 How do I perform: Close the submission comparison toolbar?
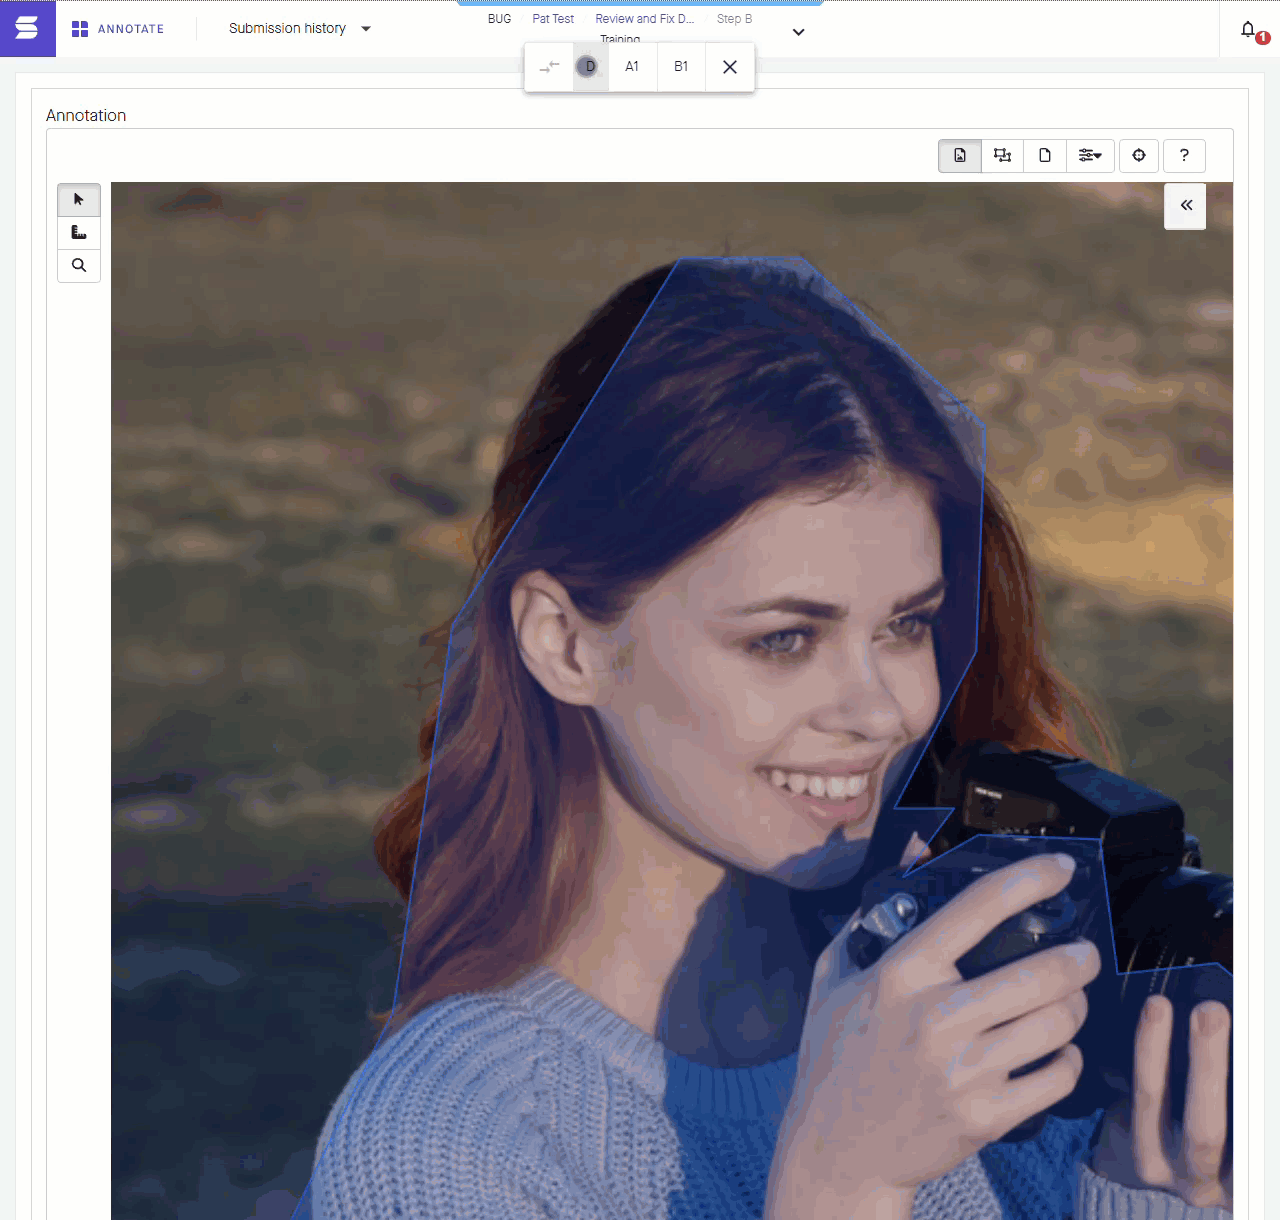click(x=730, y=67)
